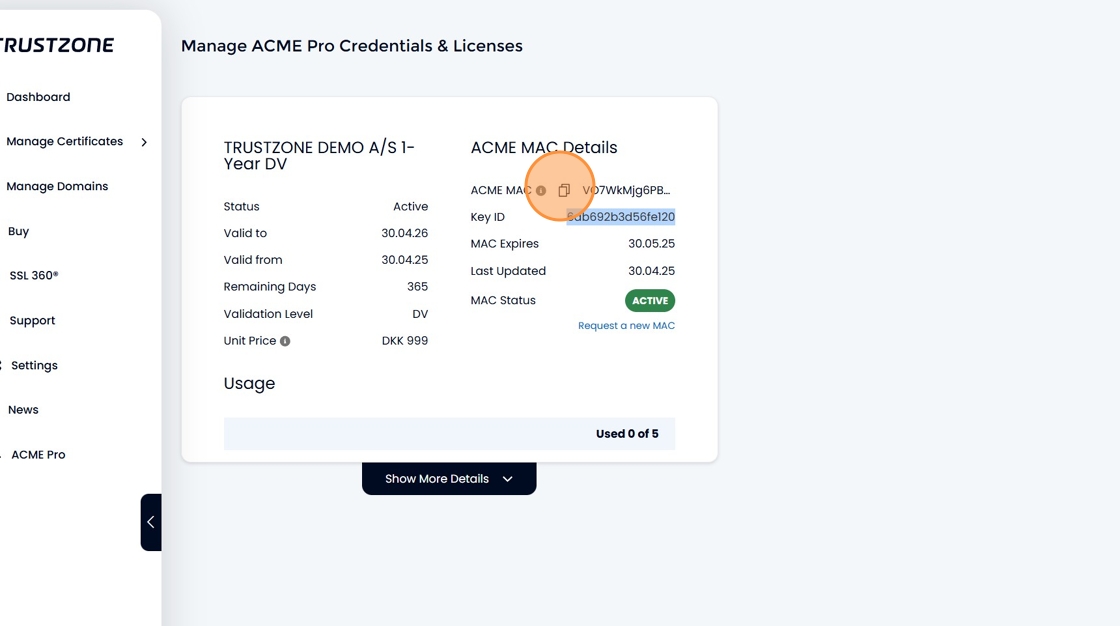Copy the ACME MAC value using copy icon
Viewport: 1120px width, 626px height.
[564, 190]
